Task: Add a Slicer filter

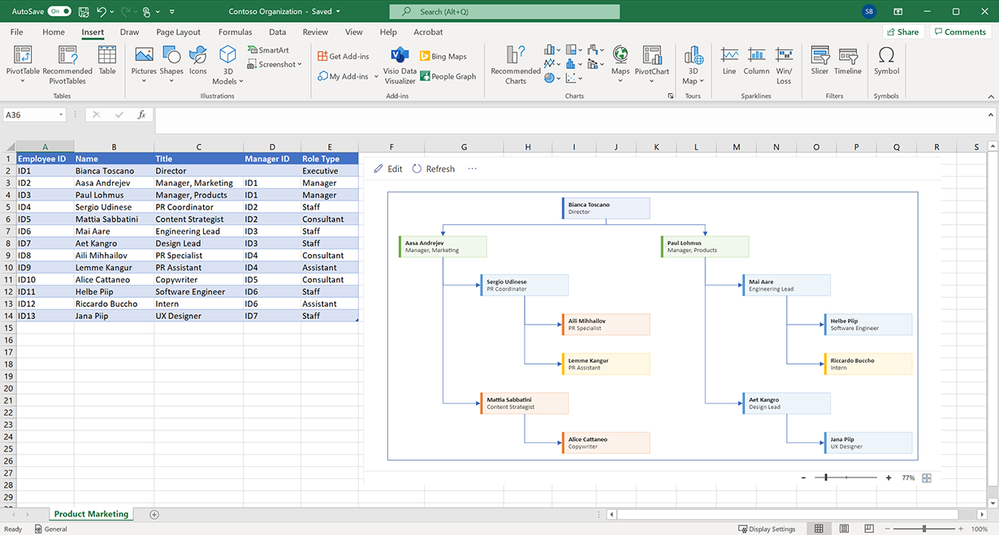Action: pyautogui.click(x=820, y=61)
